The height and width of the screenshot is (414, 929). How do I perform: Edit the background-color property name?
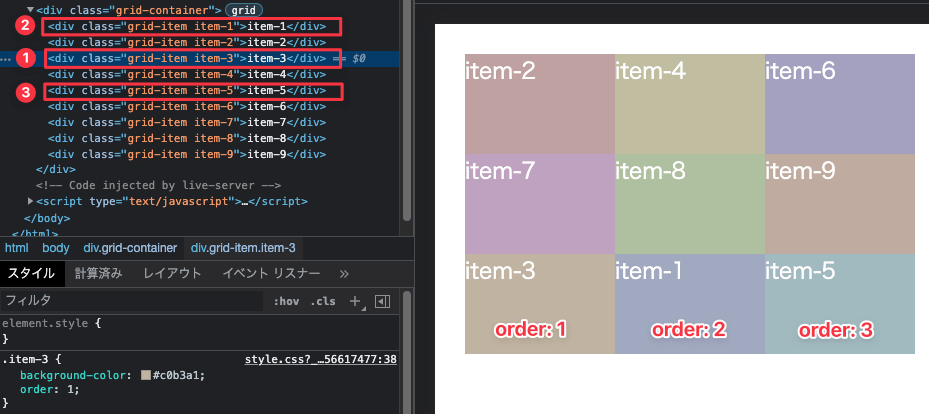coord(71,376)
